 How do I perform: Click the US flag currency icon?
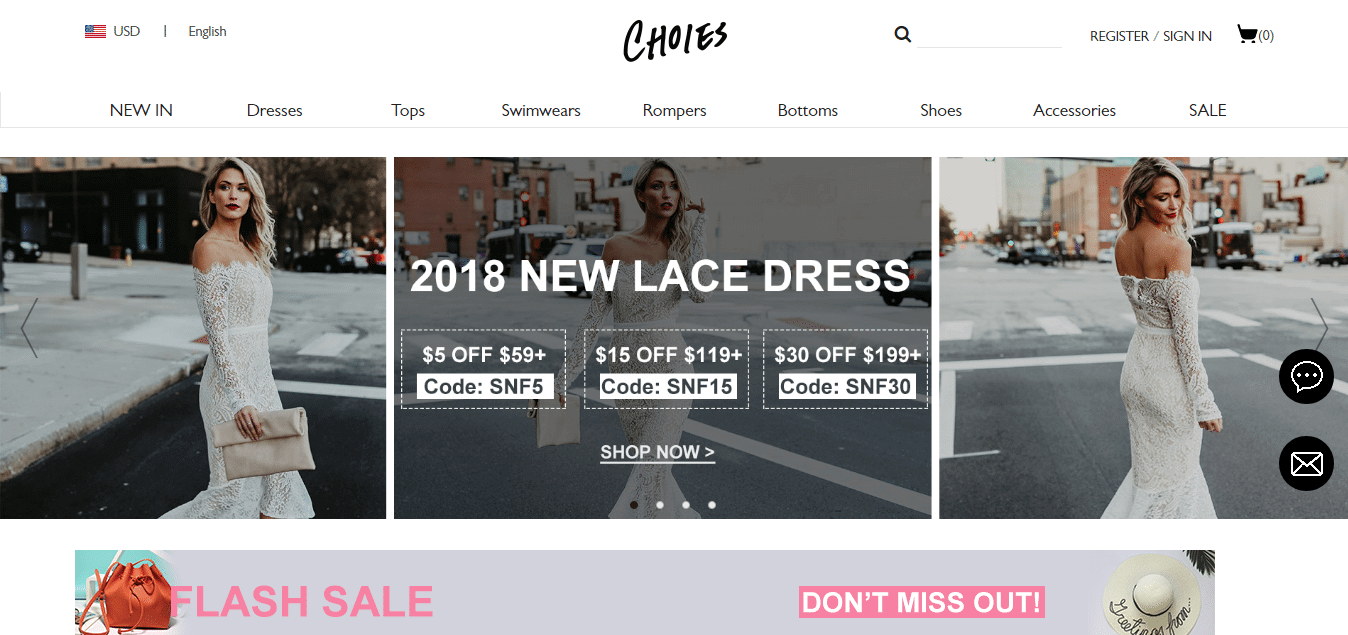coord(95,32)
